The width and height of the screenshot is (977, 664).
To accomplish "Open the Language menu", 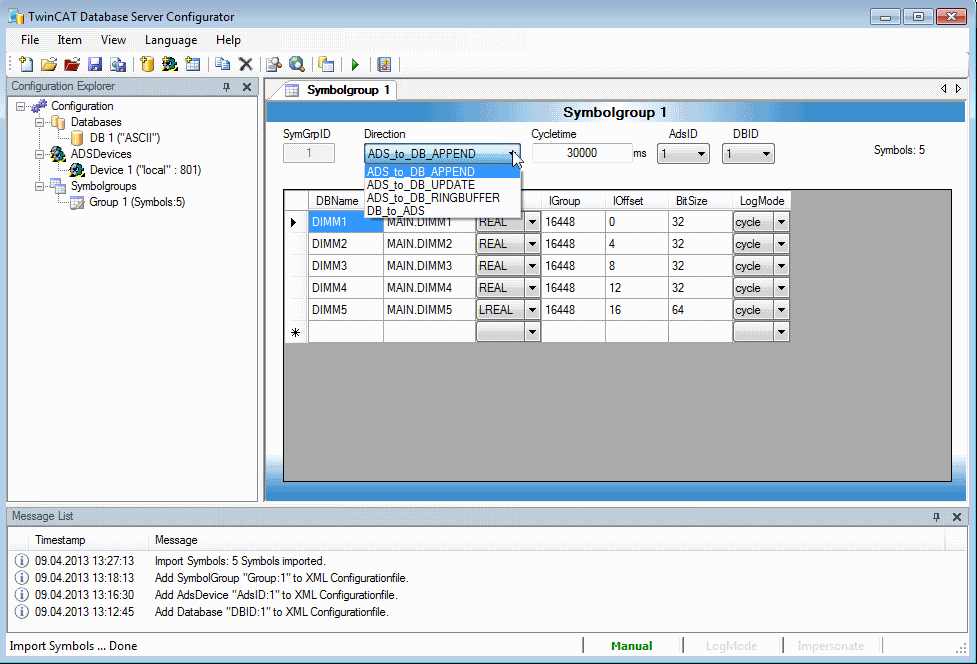I will [171, 40].
